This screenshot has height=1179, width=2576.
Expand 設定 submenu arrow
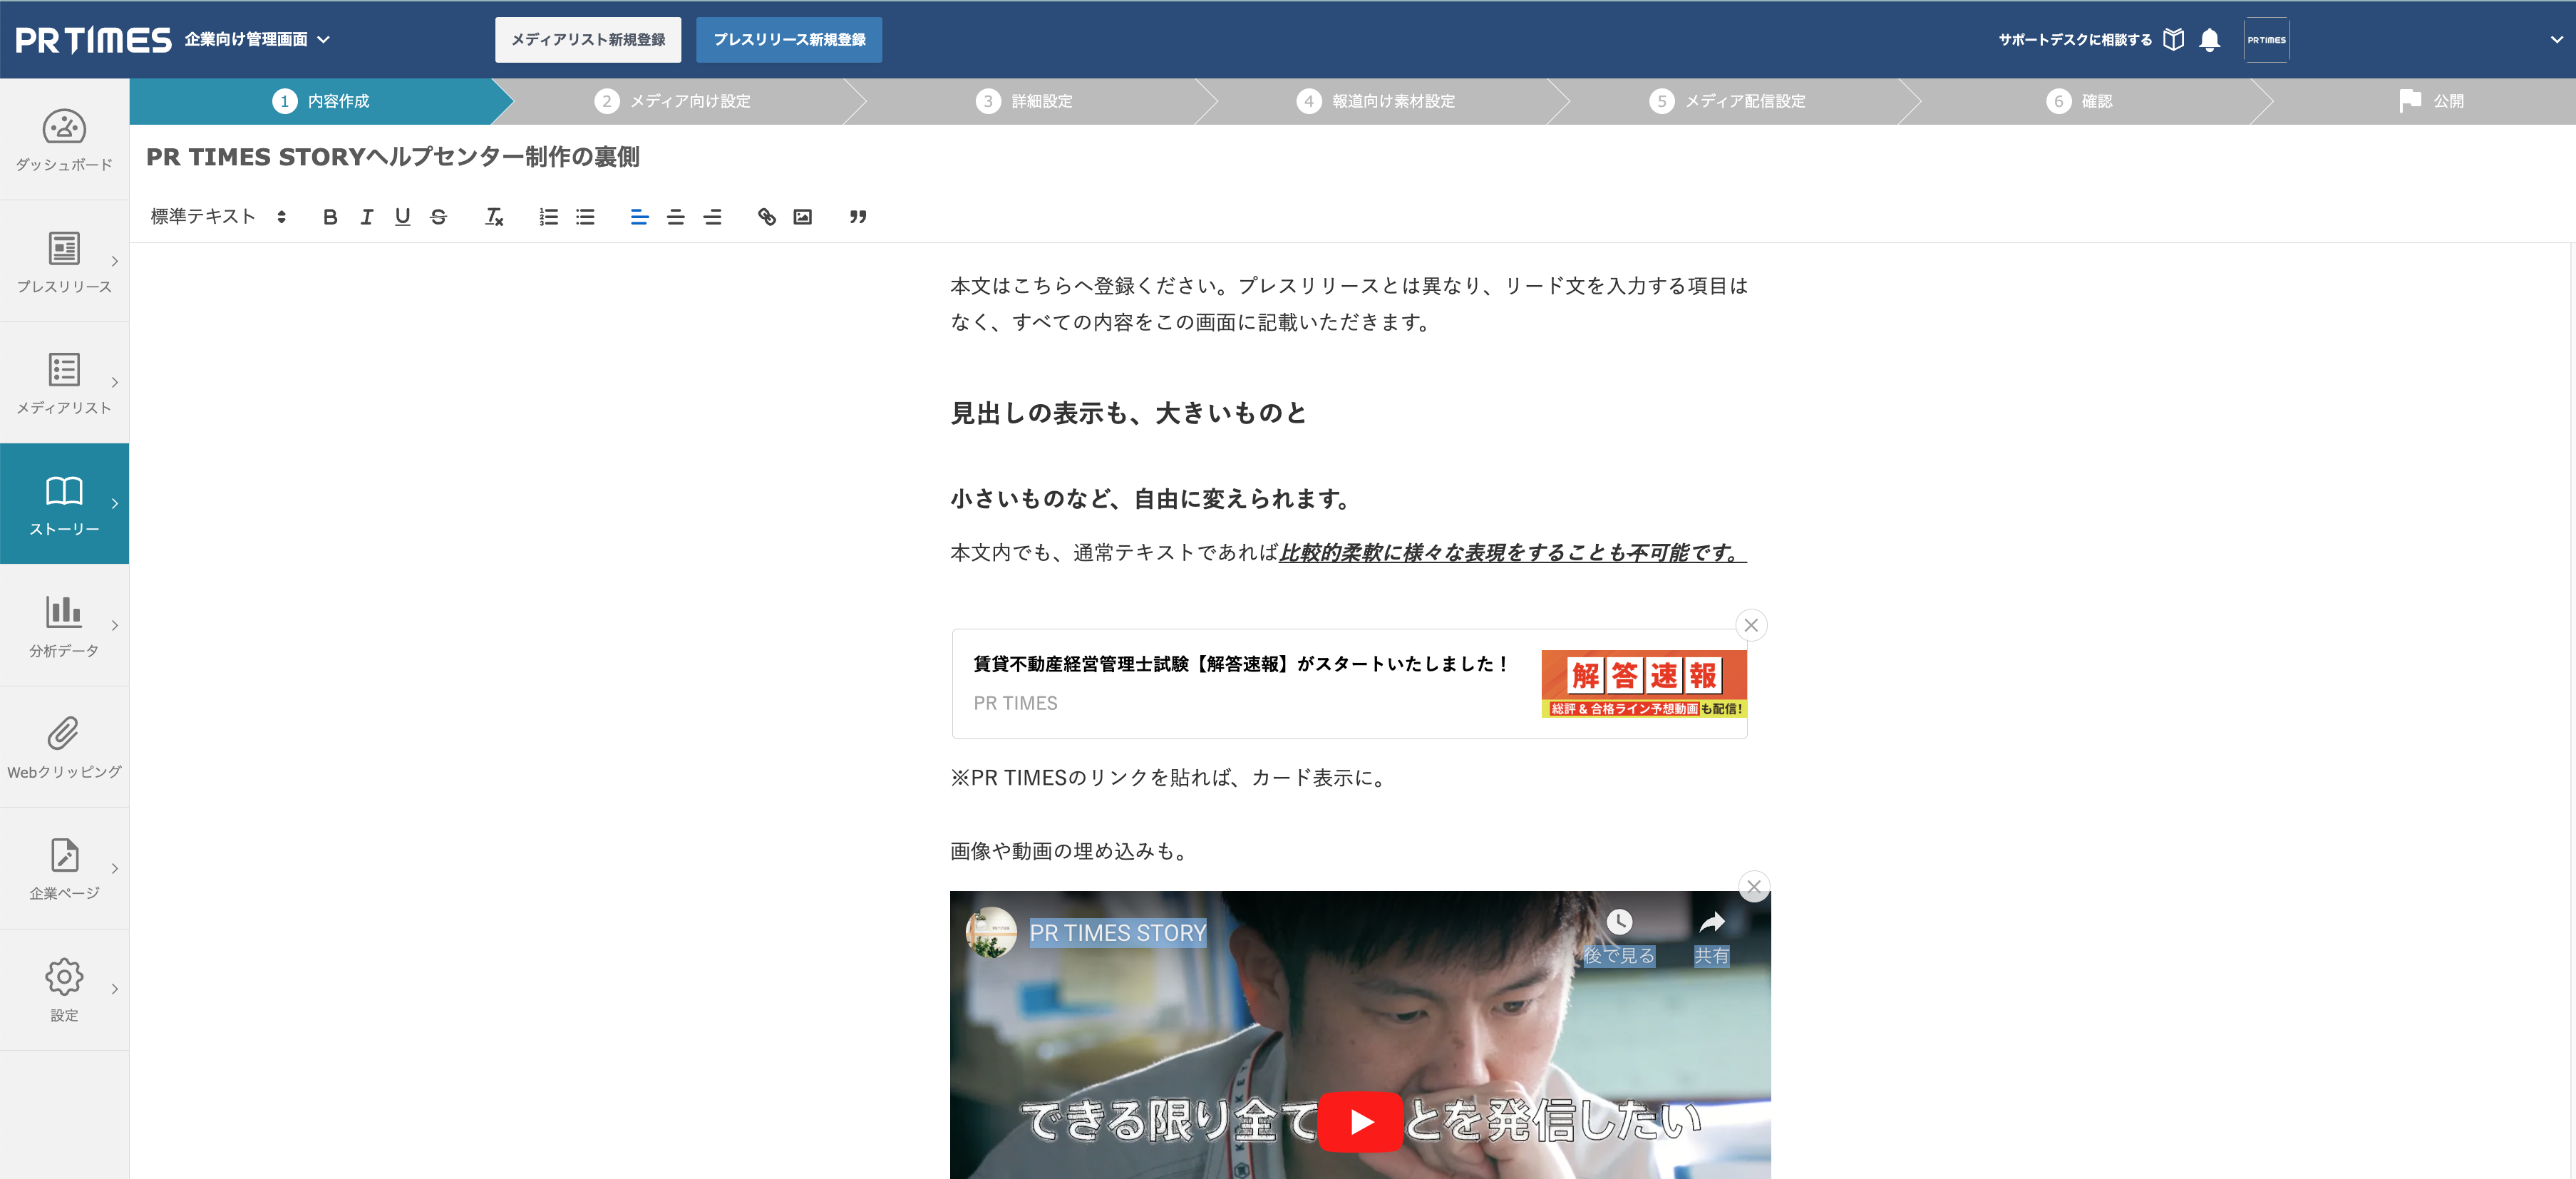click(115, 990)
